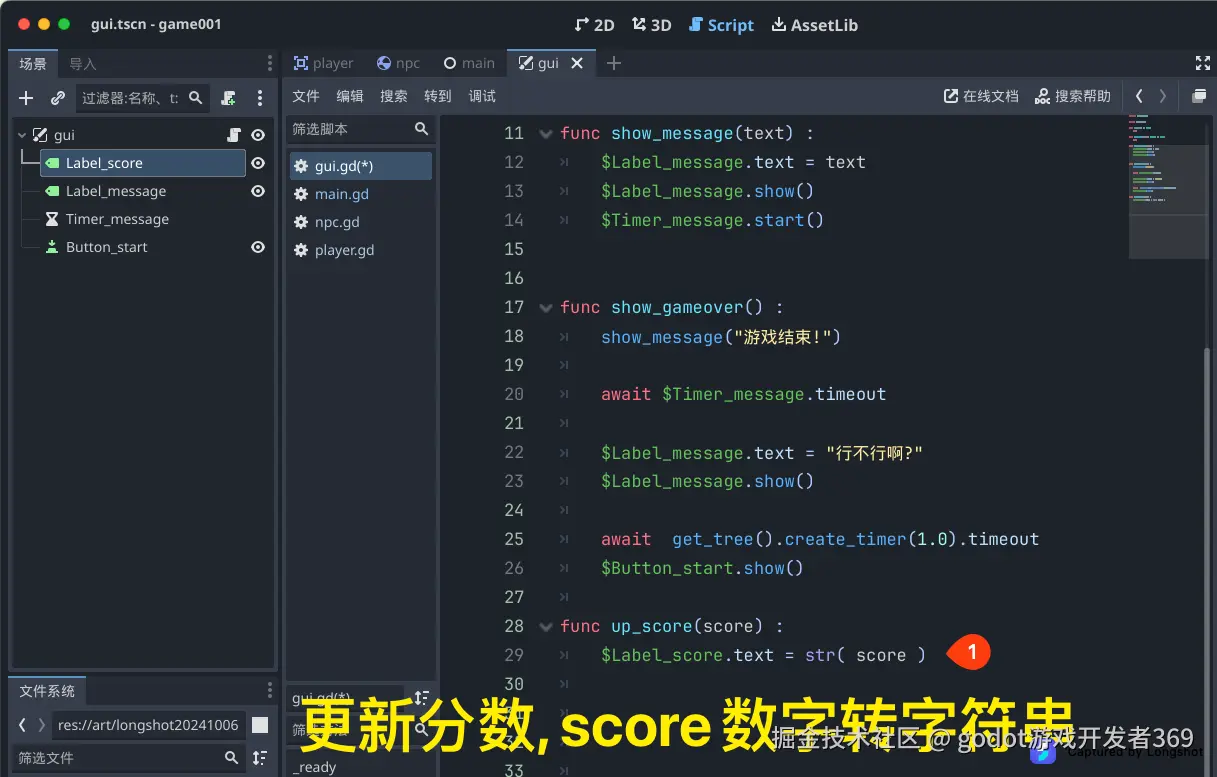Open the 转到 menu
This screenshot has height=777, width=1217.
[x=438, y=96]
